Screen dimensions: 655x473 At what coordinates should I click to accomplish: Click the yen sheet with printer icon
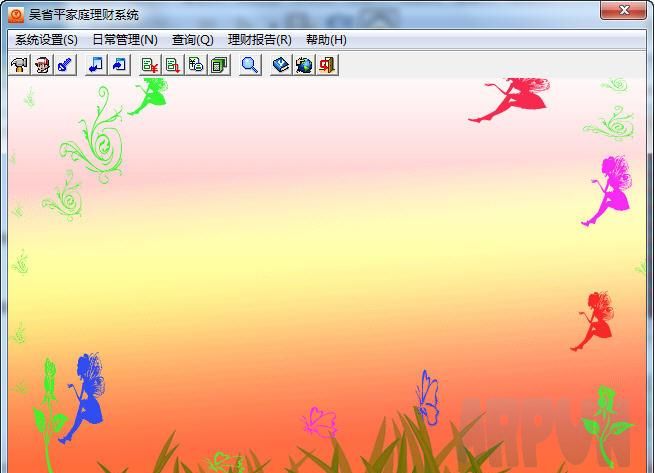pyautogui.click(x=196, y=65)
